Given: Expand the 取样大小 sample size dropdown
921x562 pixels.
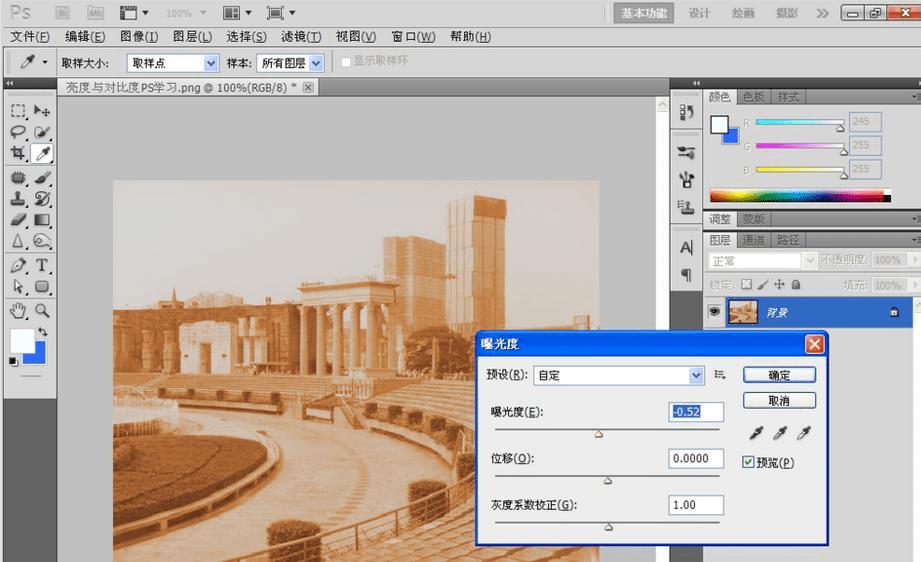Looking at the screenshot, I should point(210,63).
